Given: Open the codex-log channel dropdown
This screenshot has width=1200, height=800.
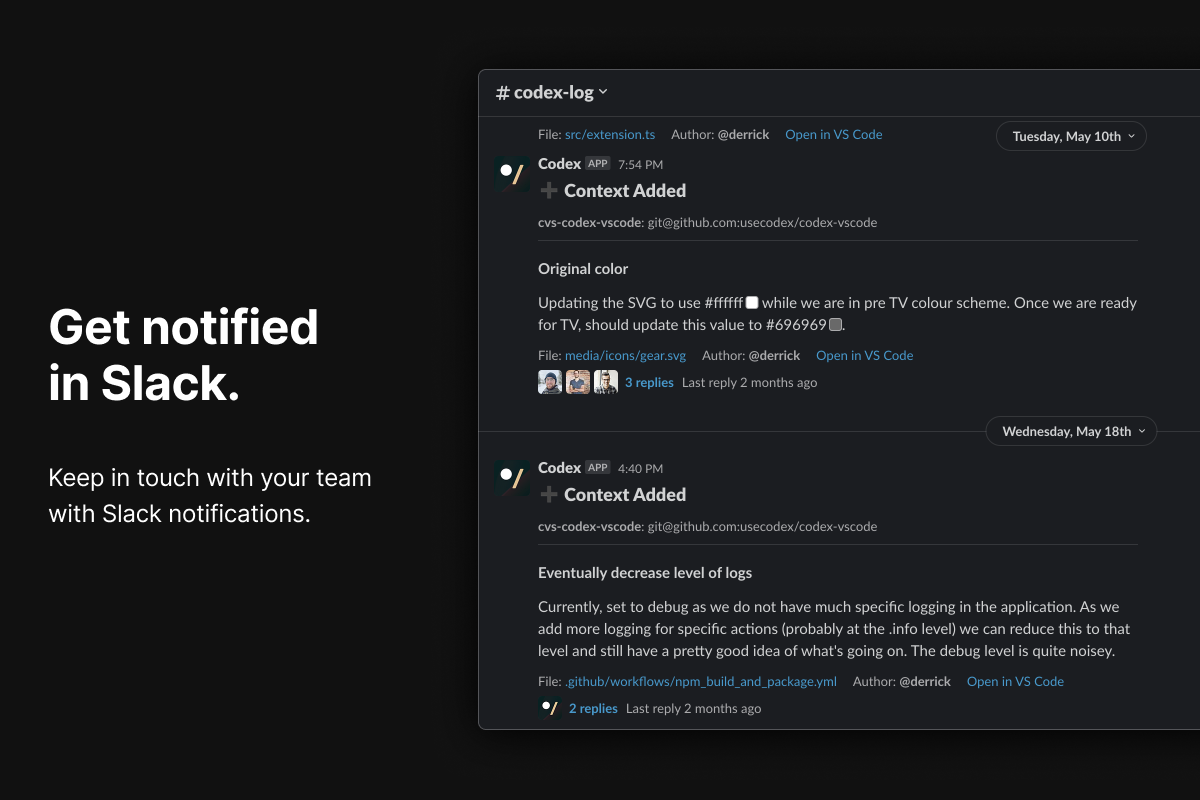Looking at the screenshot, I should pyautogui.click(x=552, y=93).
